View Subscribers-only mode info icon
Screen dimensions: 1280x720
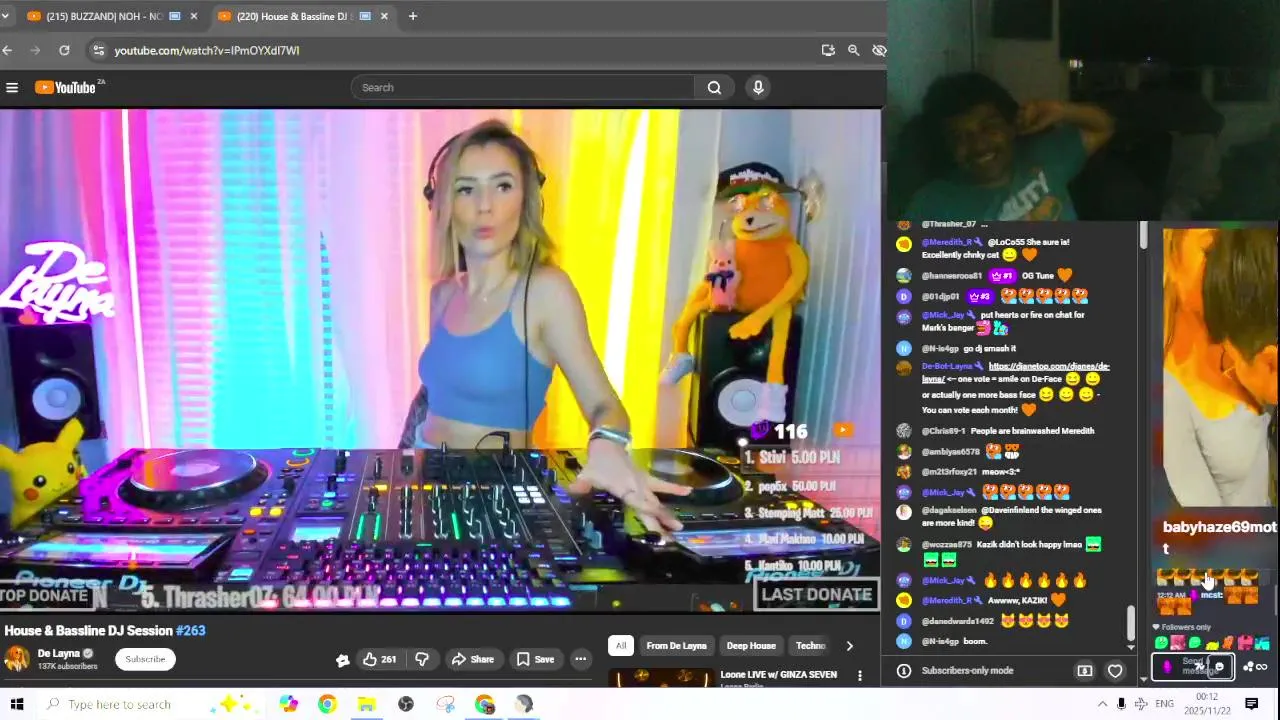coord(904,671)
